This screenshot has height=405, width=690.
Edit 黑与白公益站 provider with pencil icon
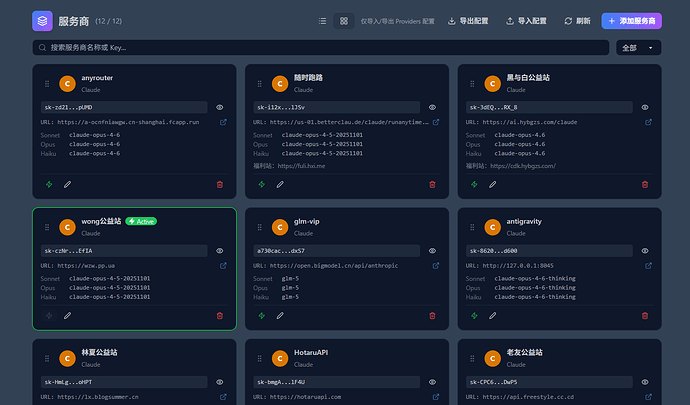tap(492, 184)
